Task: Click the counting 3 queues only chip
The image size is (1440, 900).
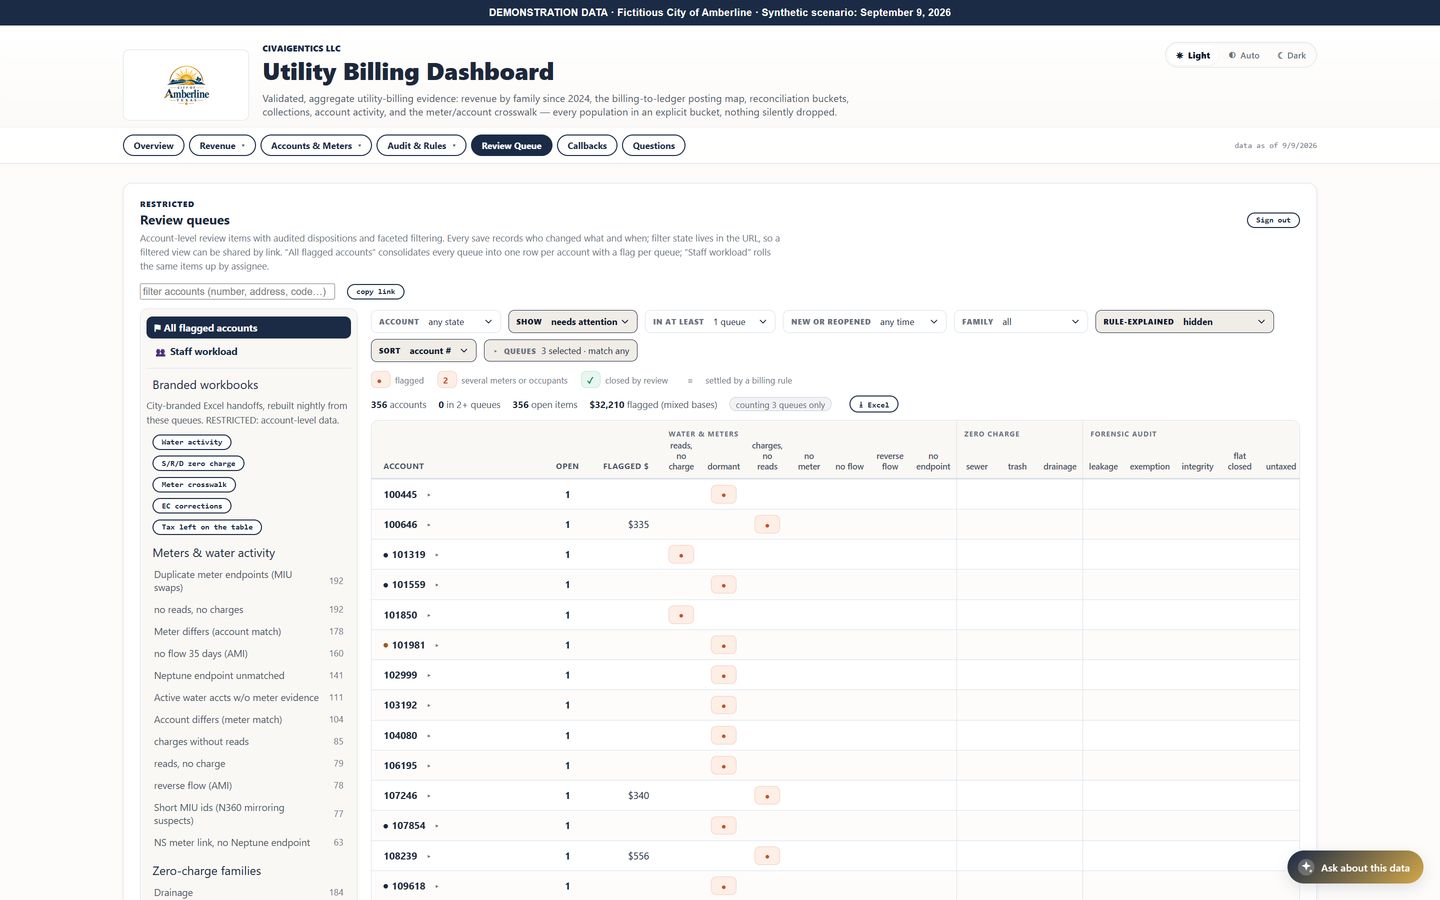Action: click(782, 405)
